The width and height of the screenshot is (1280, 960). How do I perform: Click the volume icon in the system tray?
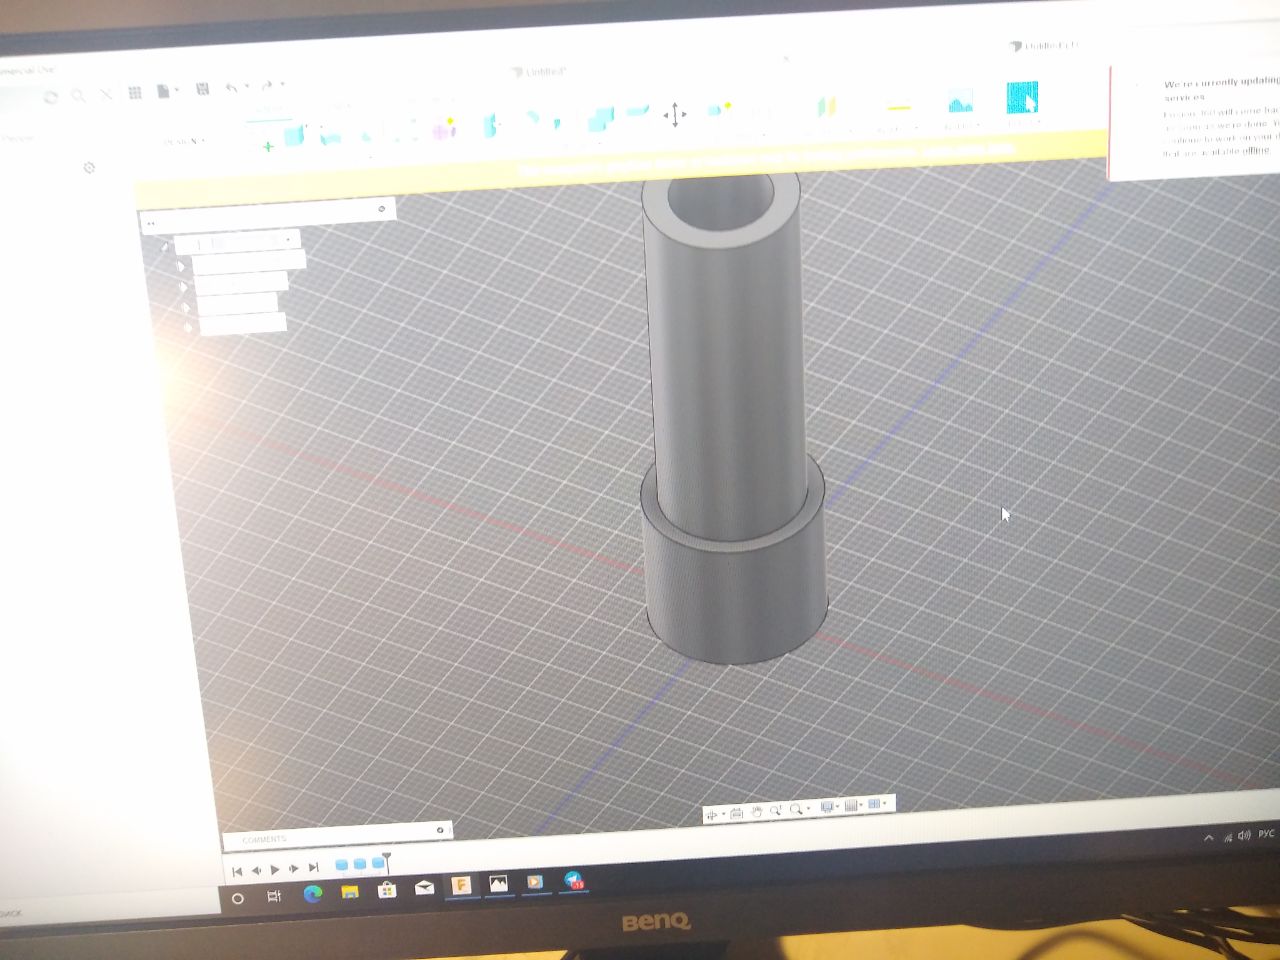click(1244, 835)
